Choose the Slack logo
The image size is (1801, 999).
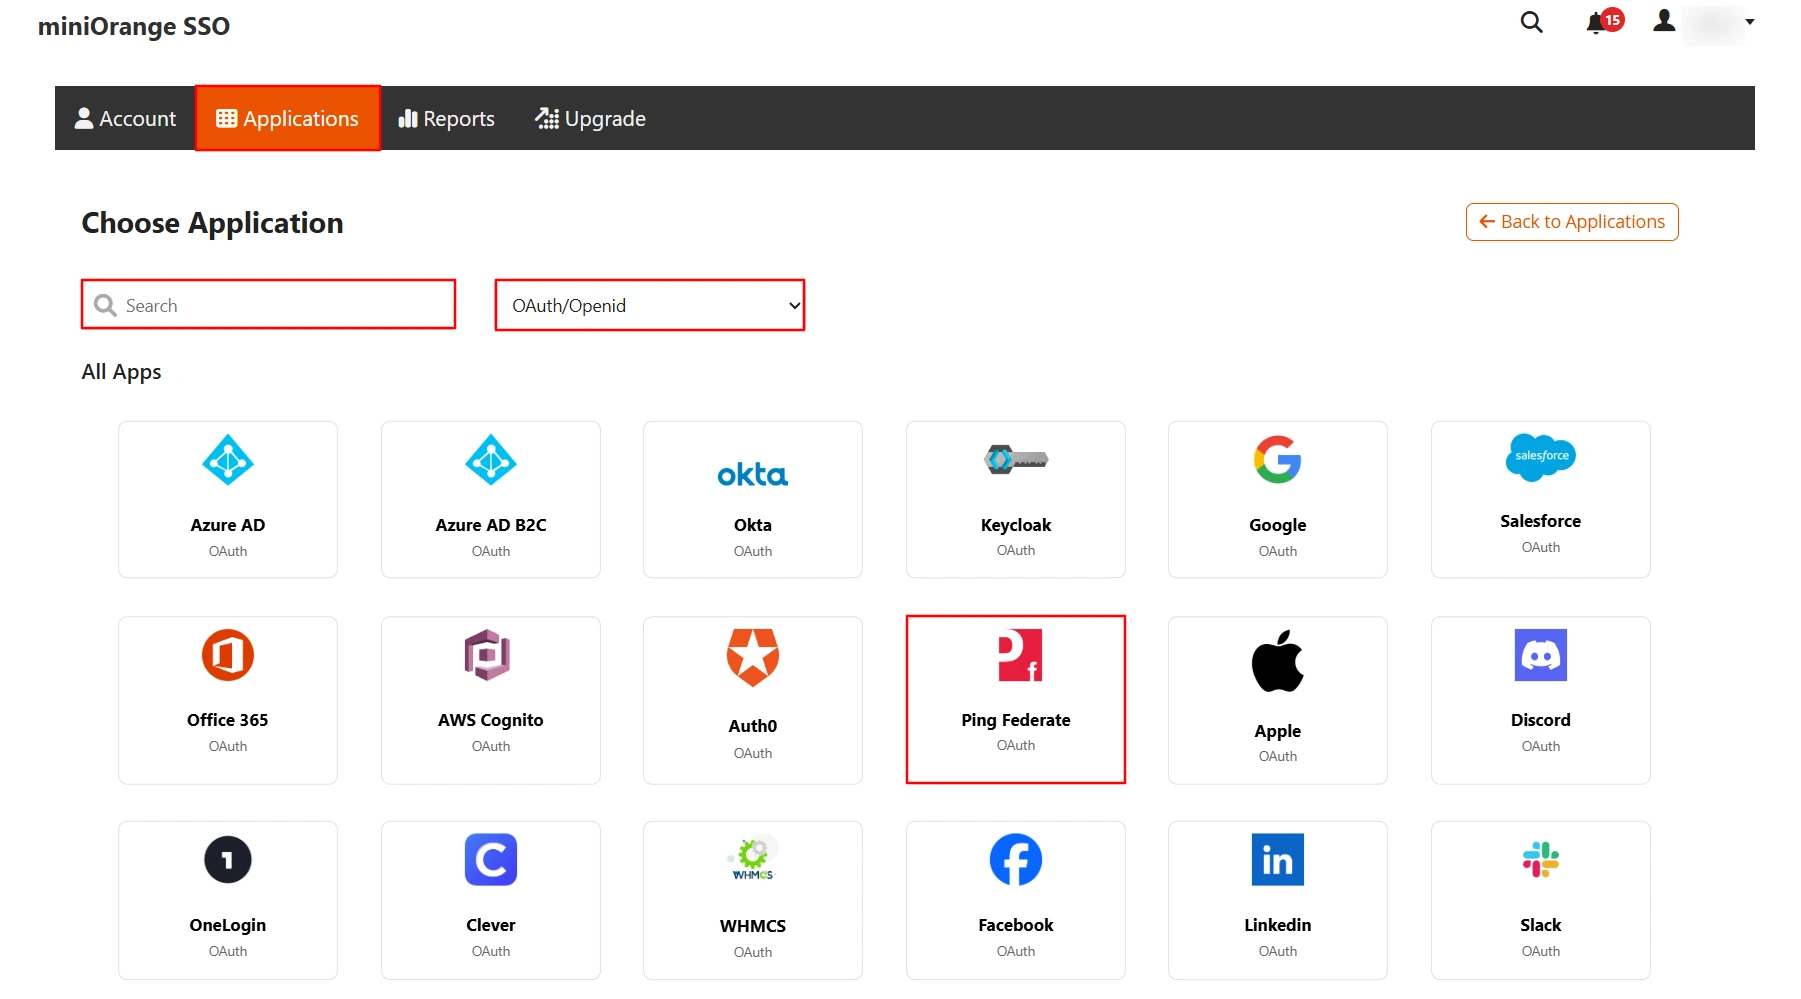point(1541,860)
